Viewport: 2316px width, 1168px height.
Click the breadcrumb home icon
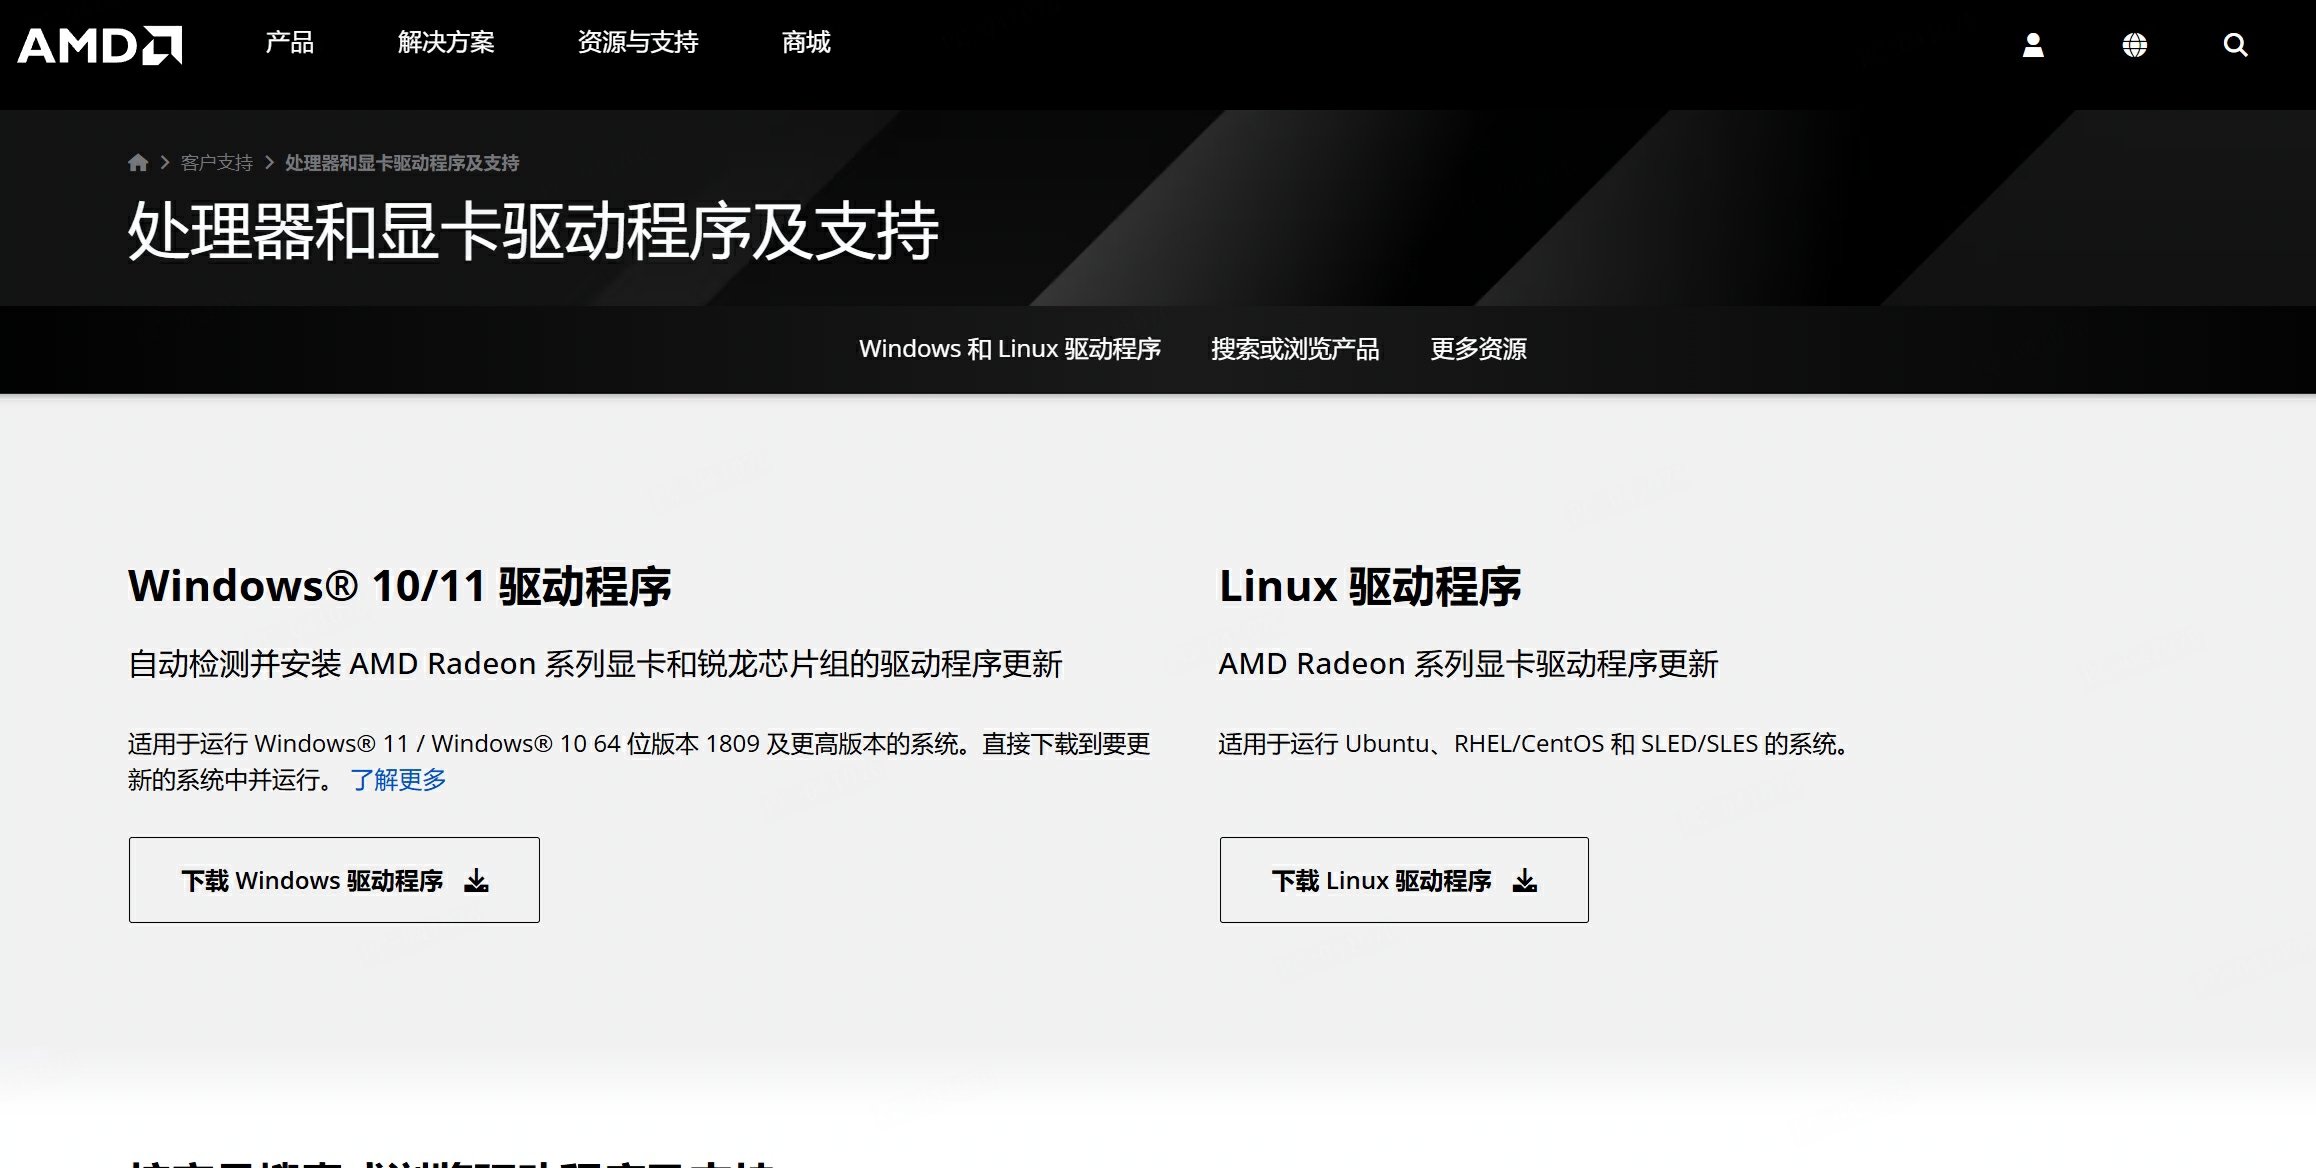(x=138, y=163)
